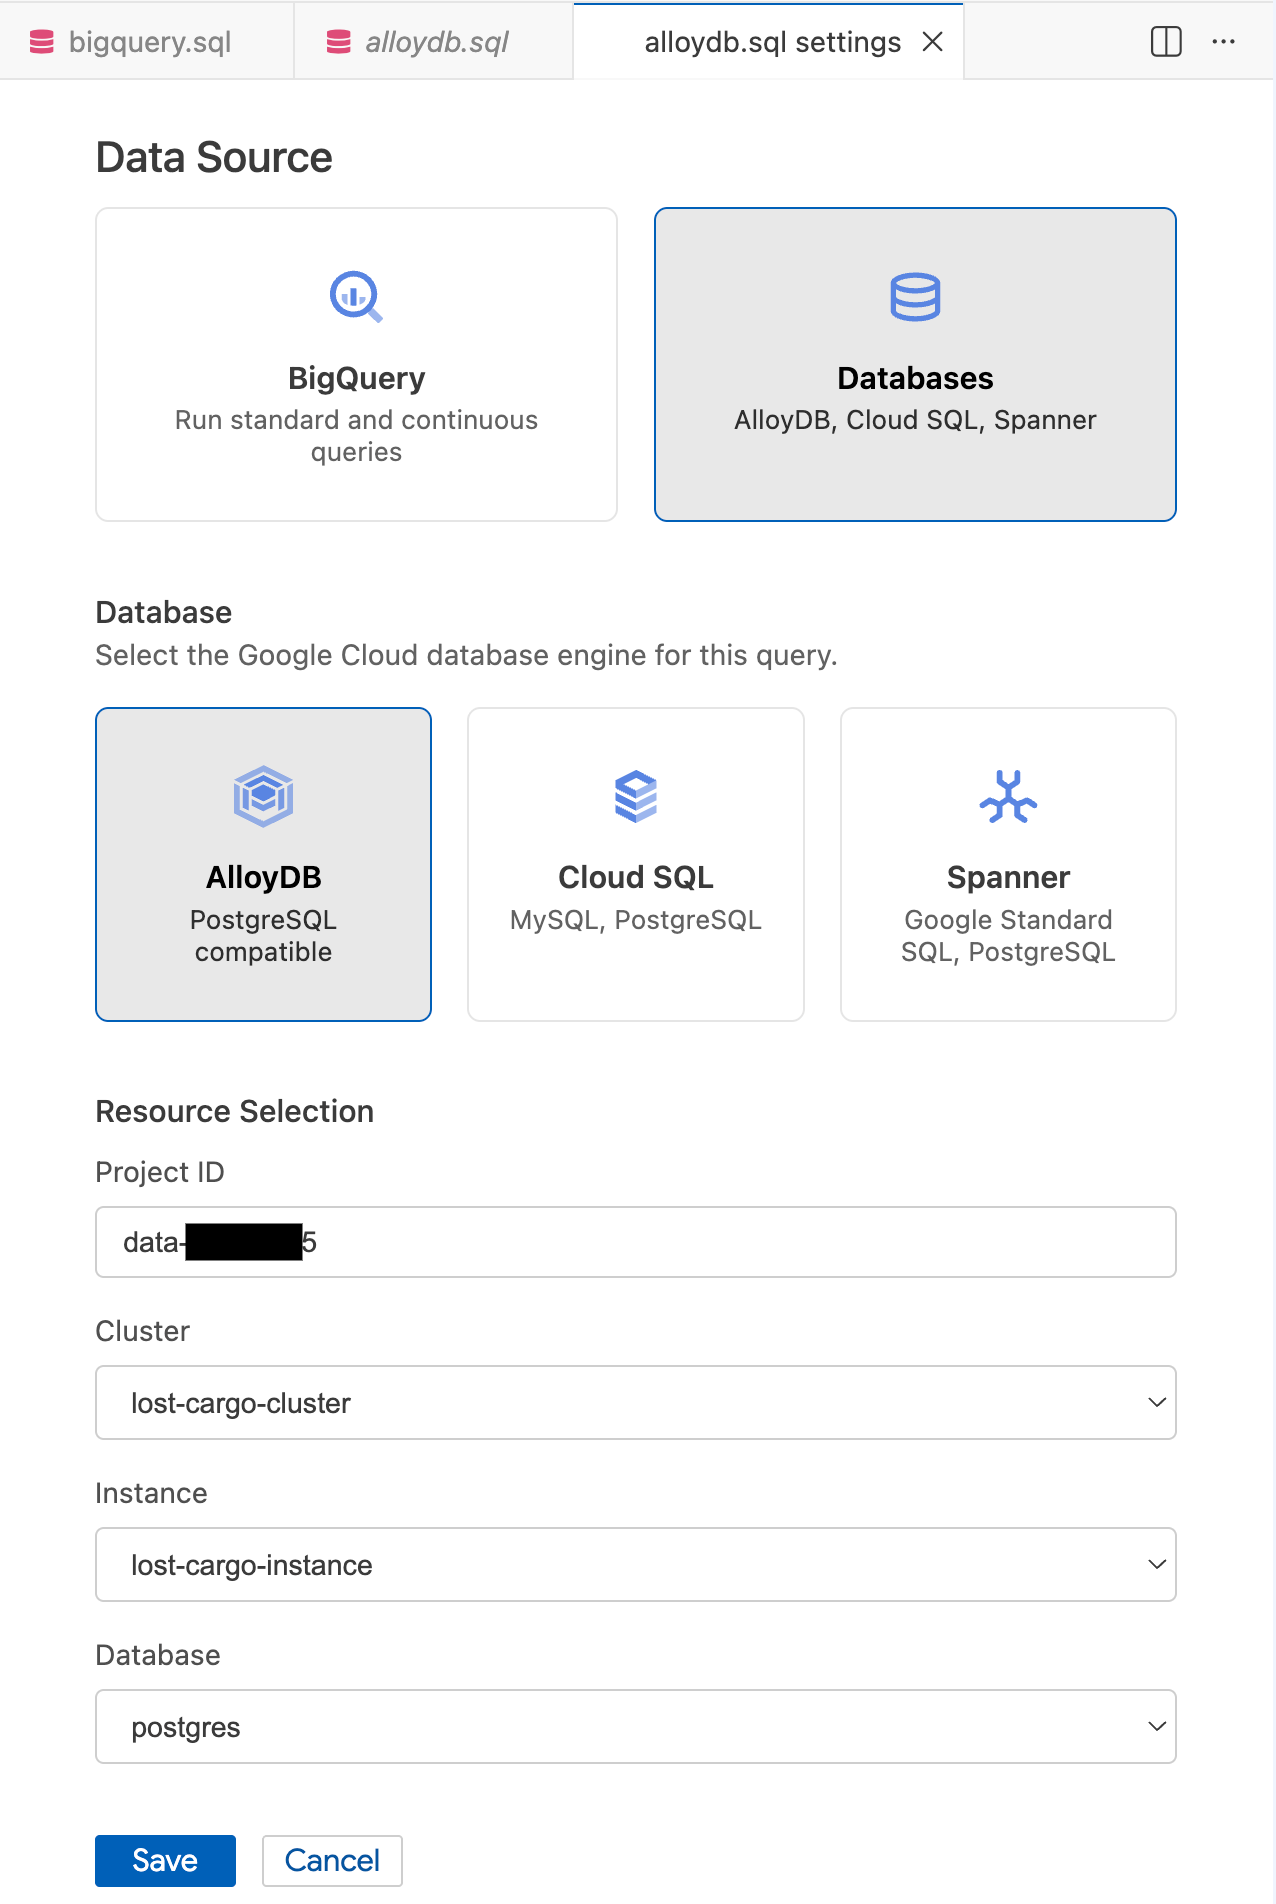The image size is (1276, 1904).
Task: Click the 'MySQL, PostgreSQL' description text
Action: [636, 920]
